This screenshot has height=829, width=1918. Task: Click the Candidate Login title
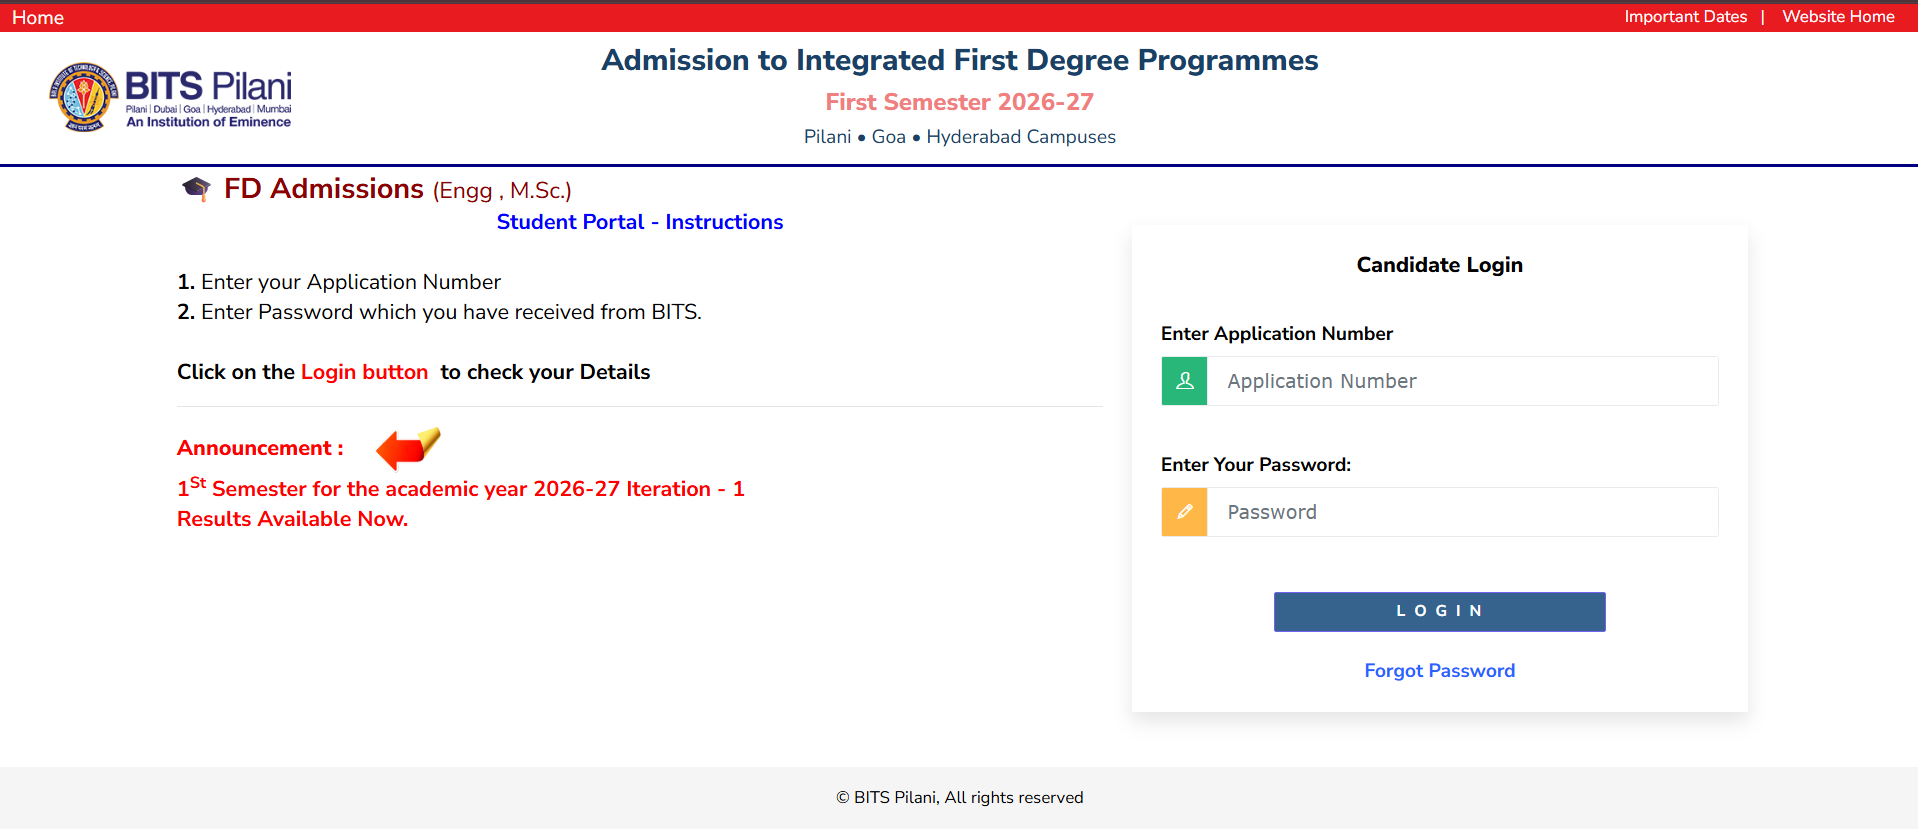1439,265
